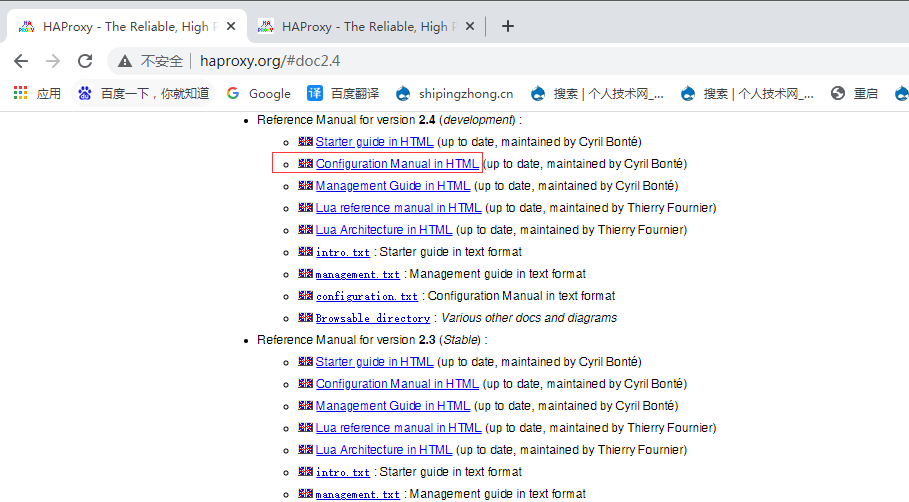The width and height of the screenshot is (909, 502).
Task: Open the 百度翻译 bookmark
Action: click(343, 93)
